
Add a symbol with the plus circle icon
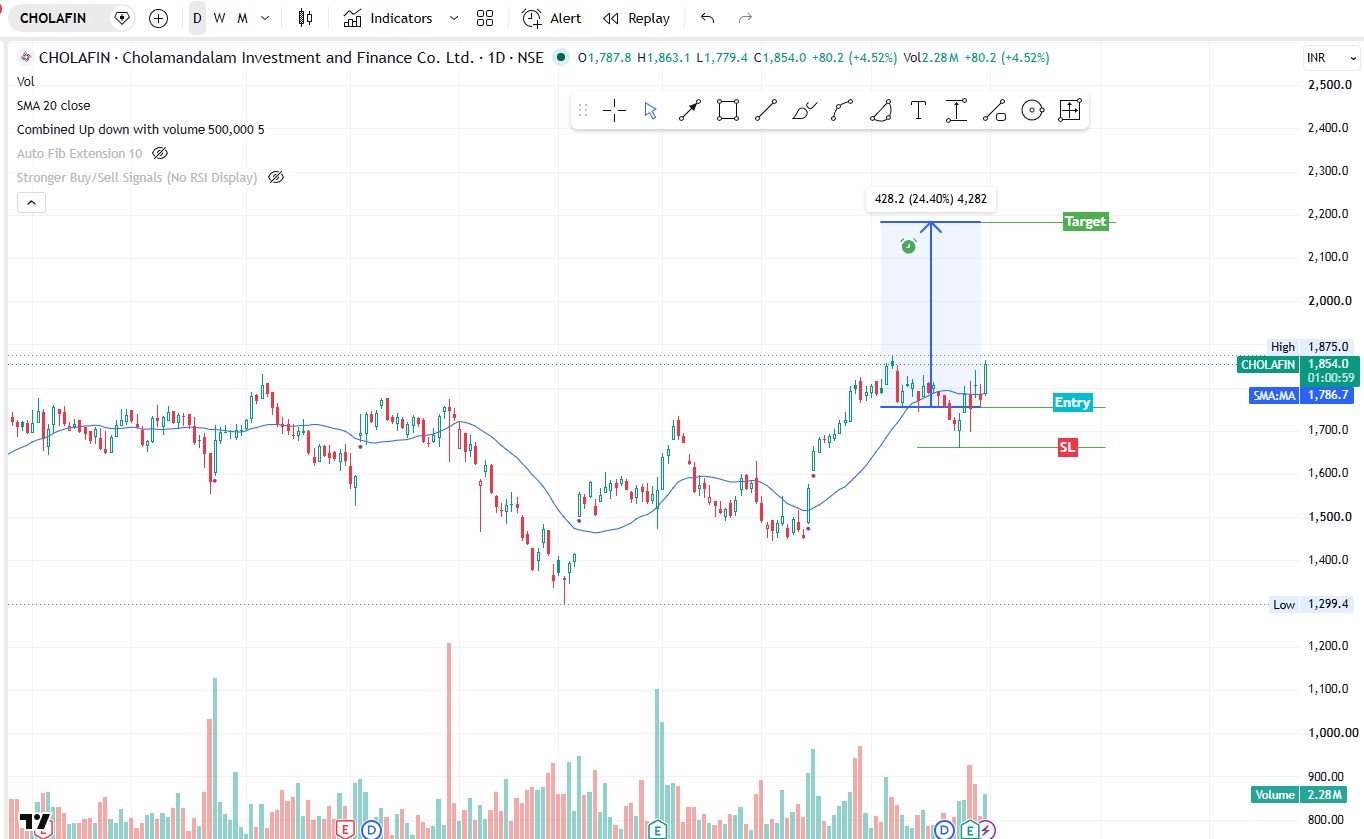click(158, 18)
